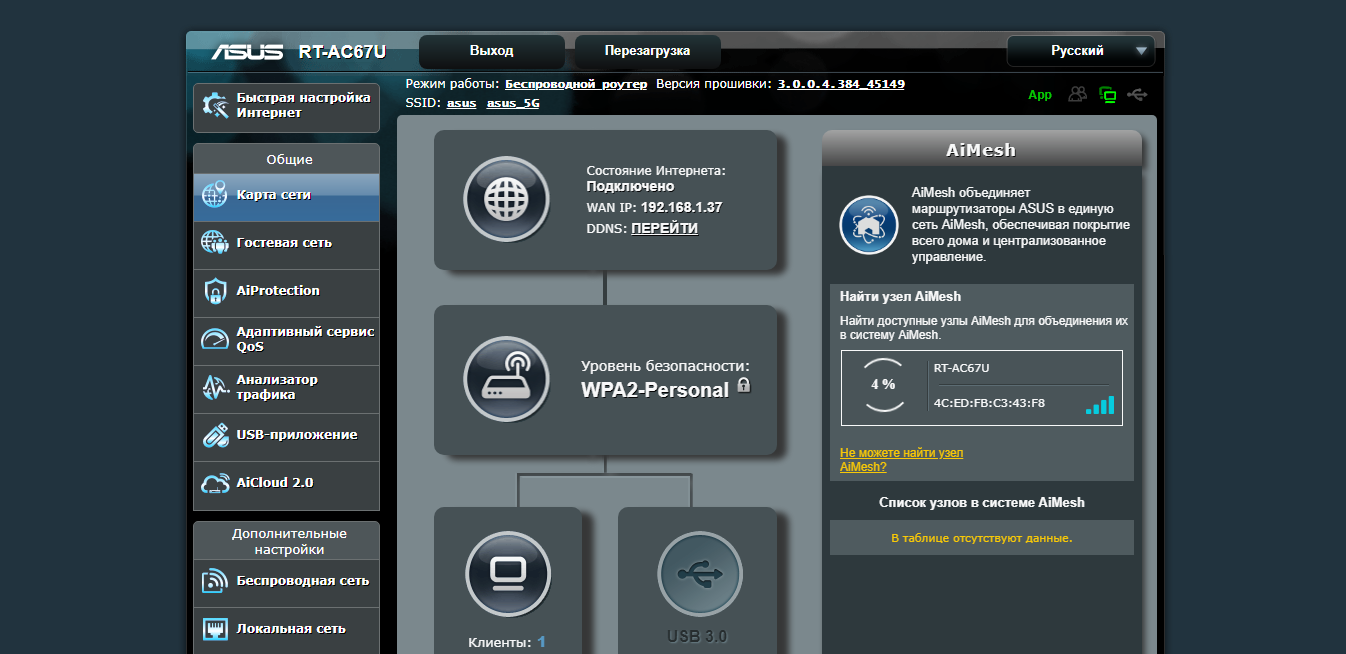Go to Гостевая сеть
Image resolution: width=1346 pixels, height=654 pixels.
286,243
